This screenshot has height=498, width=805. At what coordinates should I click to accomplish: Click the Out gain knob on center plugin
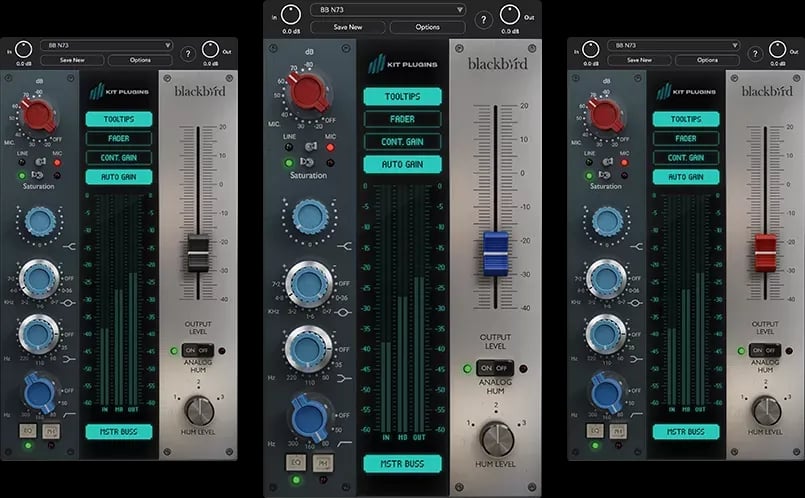pos(510,14)
